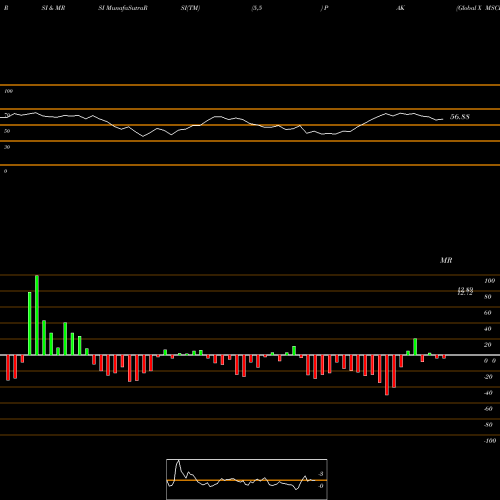Click the MR panel title label
Viewport: 500px width, 500px height.
coord(446,260)
